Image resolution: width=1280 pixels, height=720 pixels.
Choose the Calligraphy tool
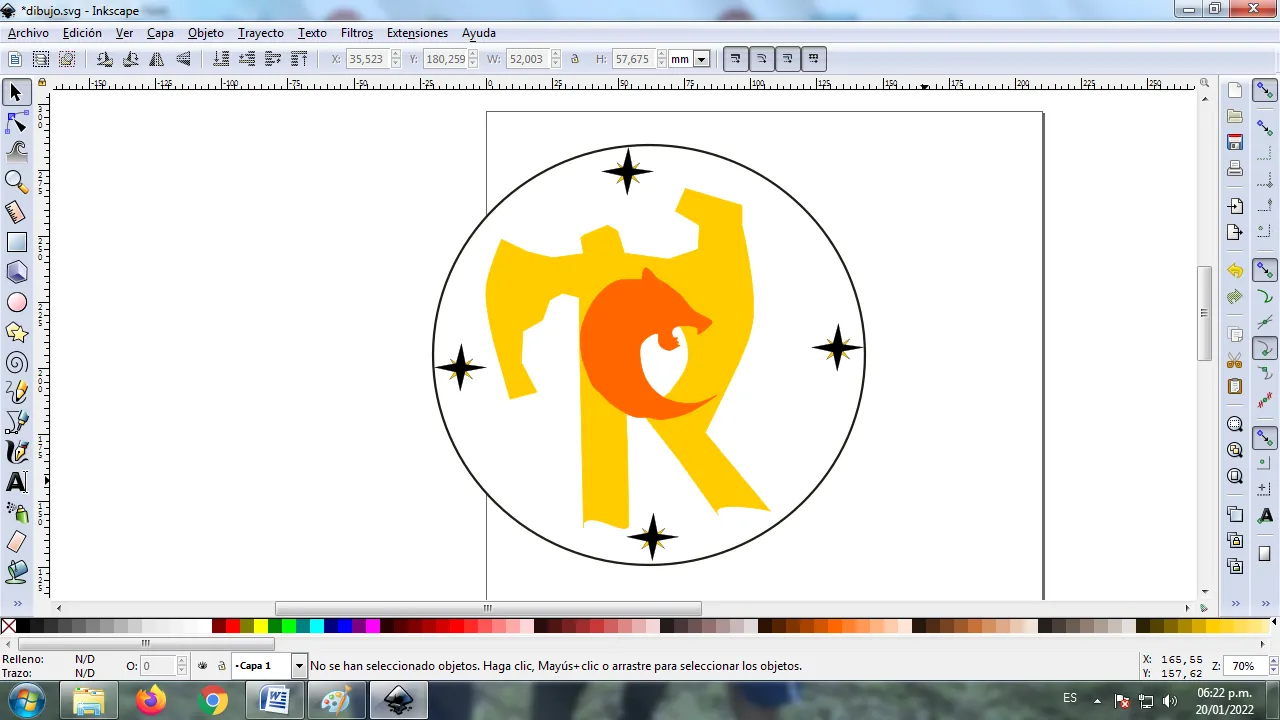[16, 452]
